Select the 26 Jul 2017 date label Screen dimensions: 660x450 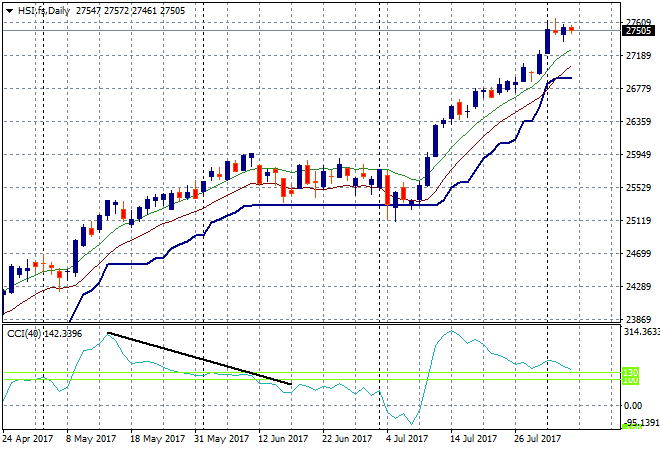(539, 438)
